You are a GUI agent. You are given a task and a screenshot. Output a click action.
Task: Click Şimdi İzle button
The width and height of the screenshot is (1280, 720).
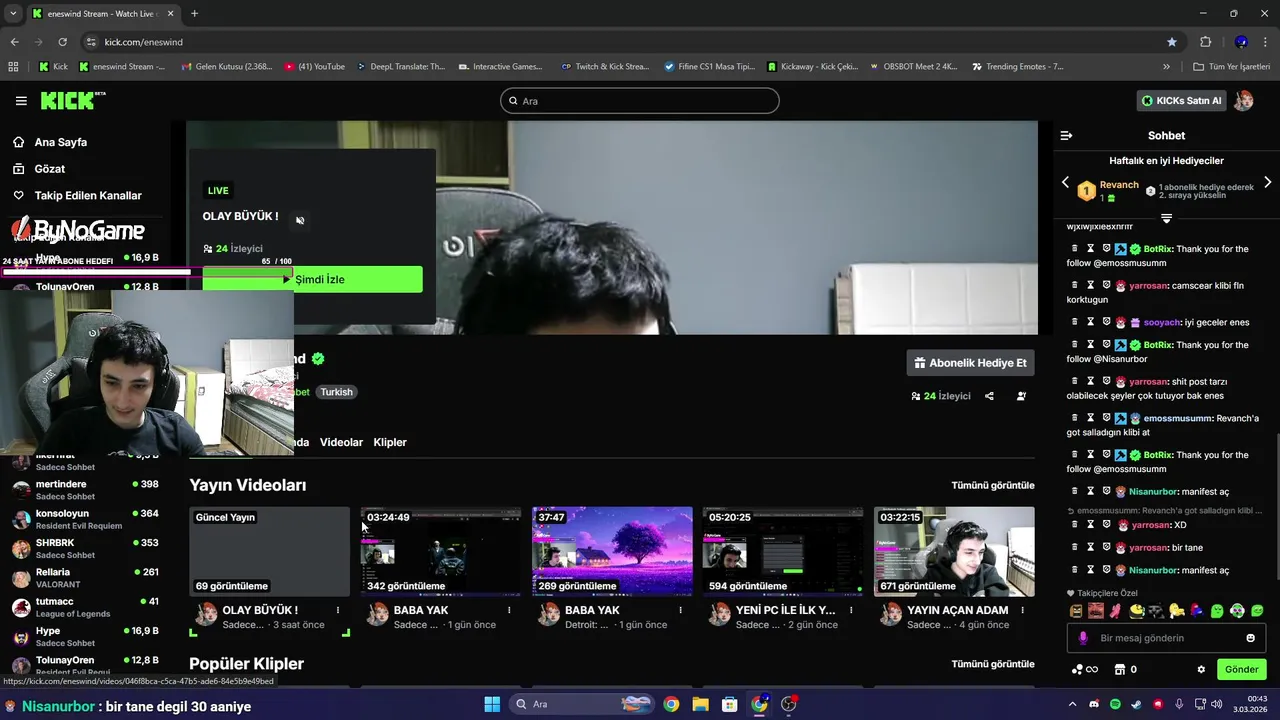312,279
